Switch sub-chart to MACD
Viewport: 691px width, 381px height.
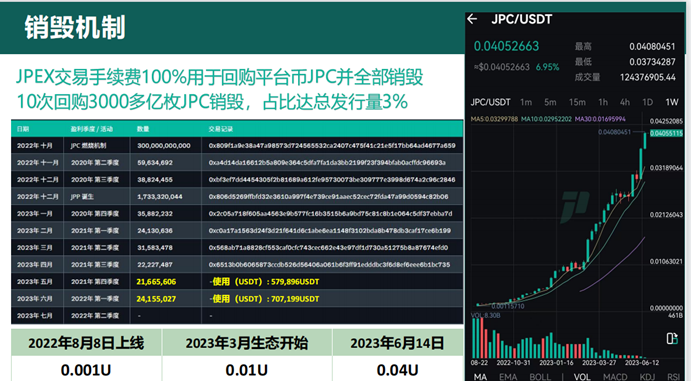tap(615, 377)
